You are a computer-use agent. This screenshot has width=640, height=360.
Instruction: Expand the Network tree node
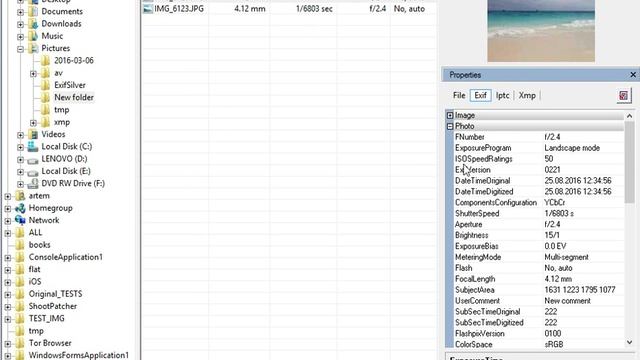[x=7, y=221]
